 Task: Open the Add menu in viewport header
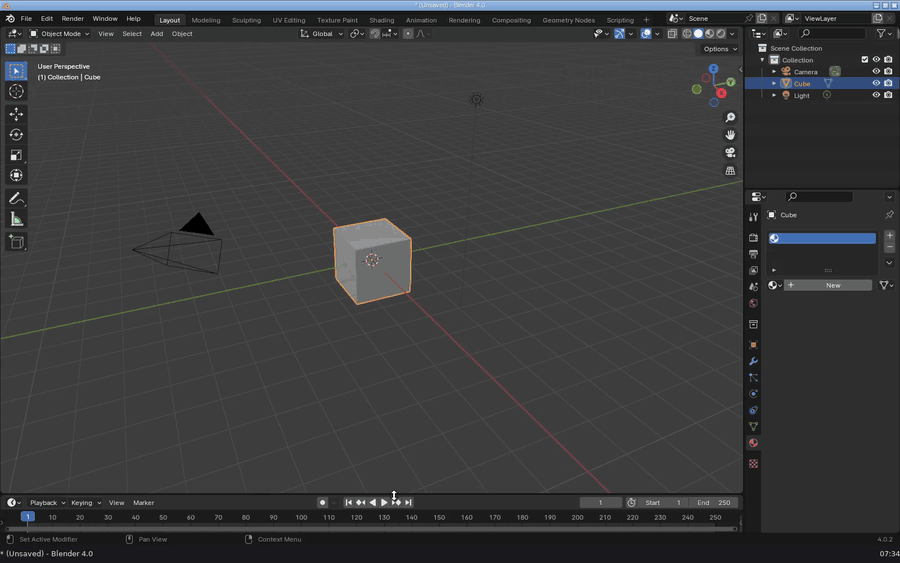pos(157,34)
